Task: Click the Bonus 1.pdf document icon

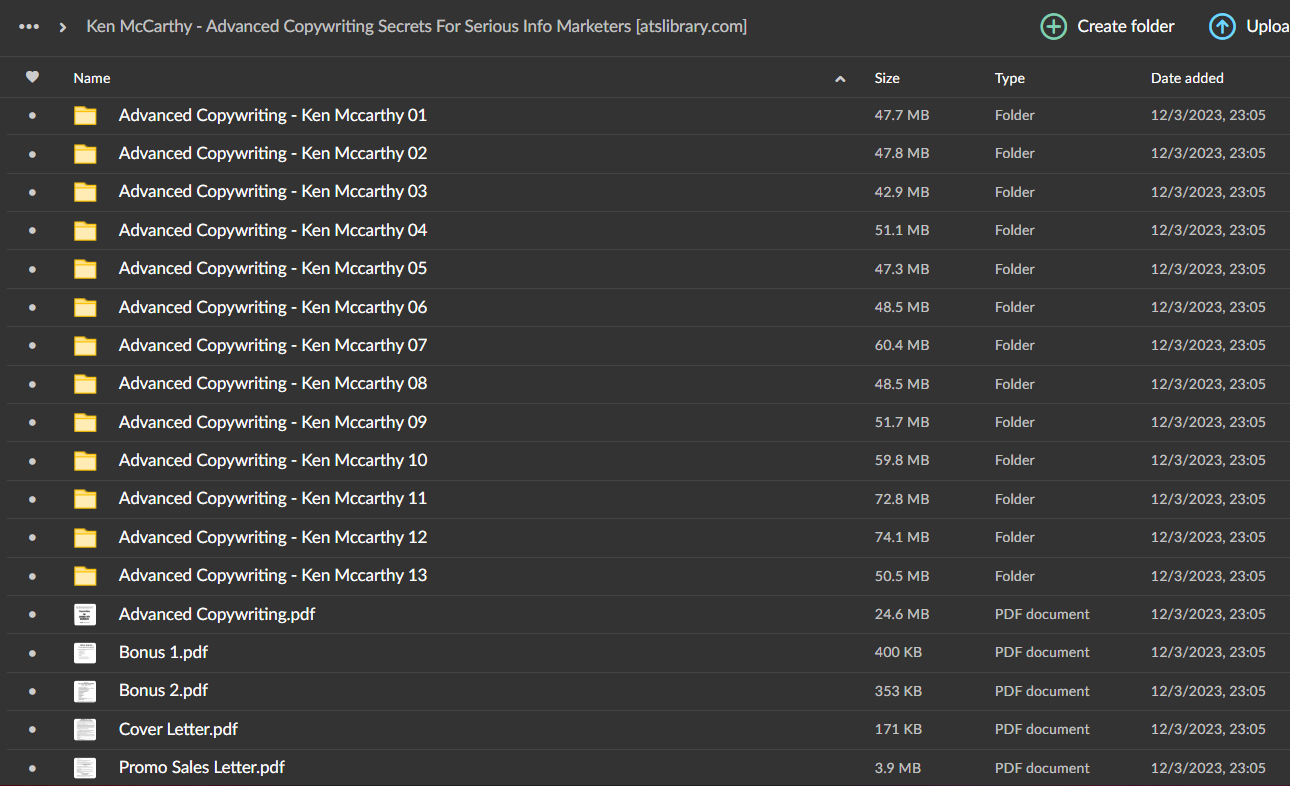Action: click(x=85, y=652)
